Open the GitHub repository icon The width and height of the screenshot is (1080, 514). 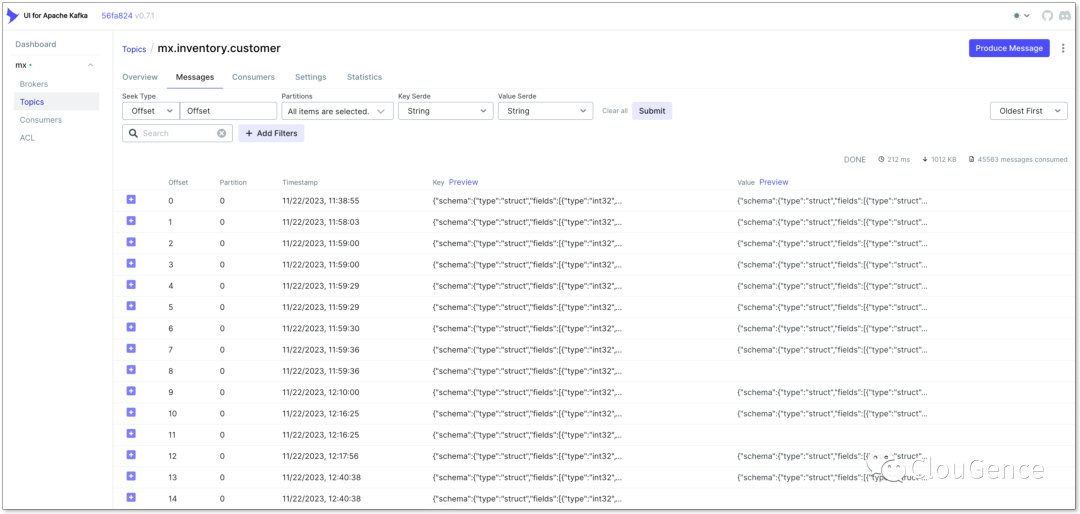coord(1047,16)
